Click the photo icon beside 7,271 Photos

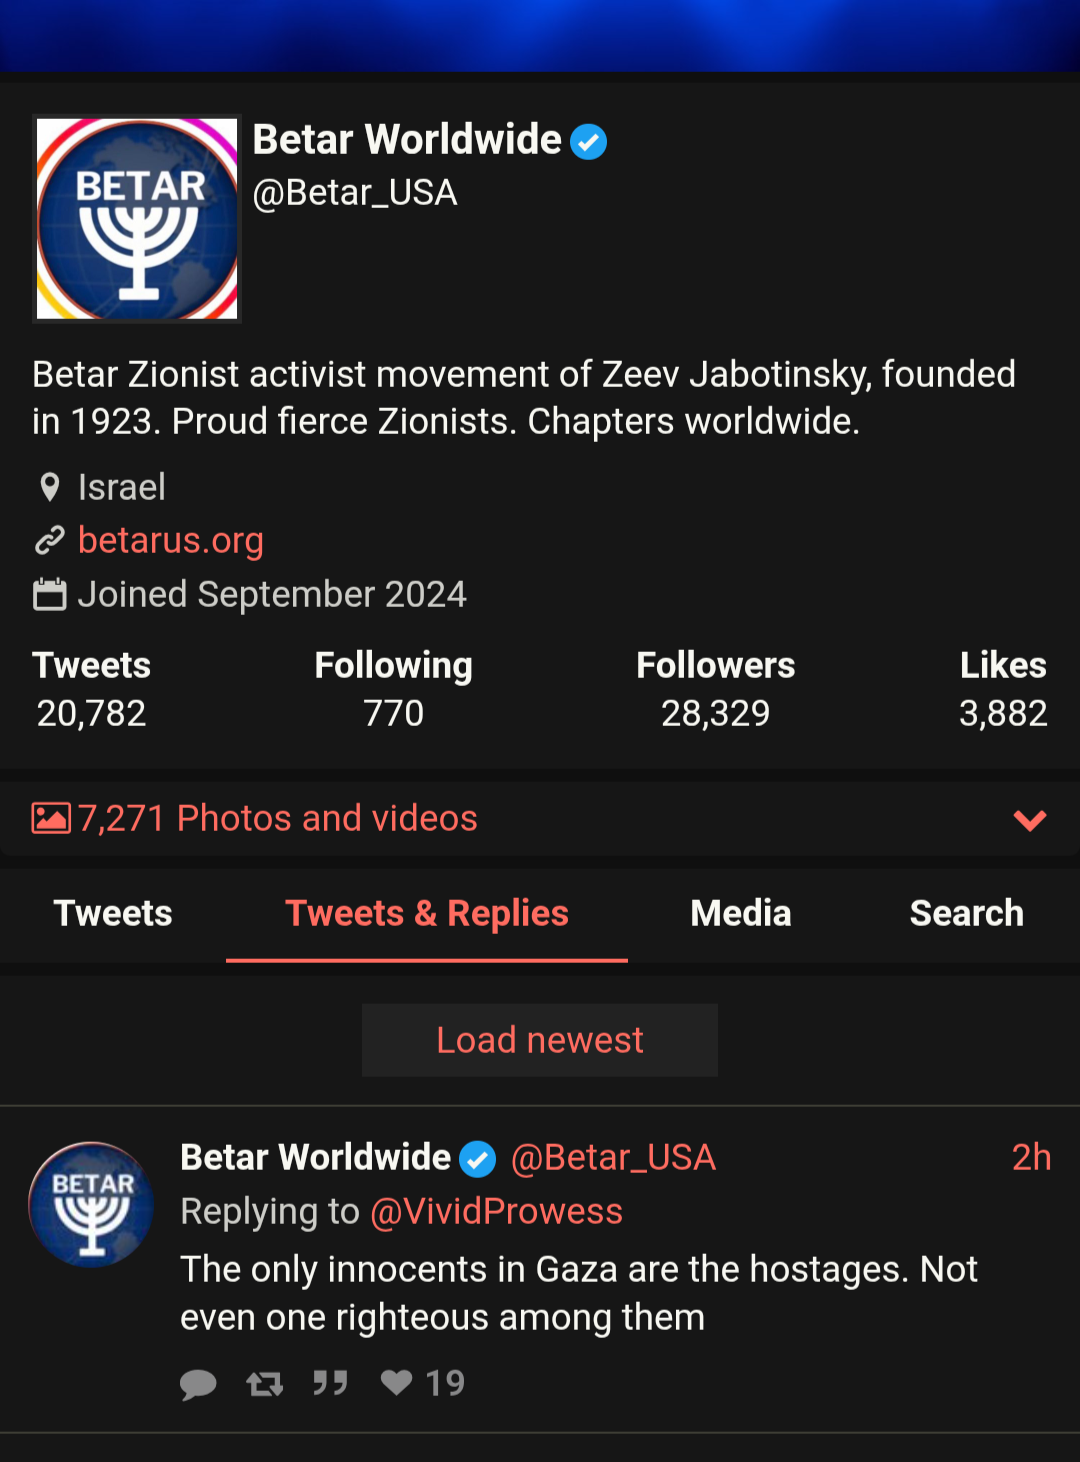51,818
